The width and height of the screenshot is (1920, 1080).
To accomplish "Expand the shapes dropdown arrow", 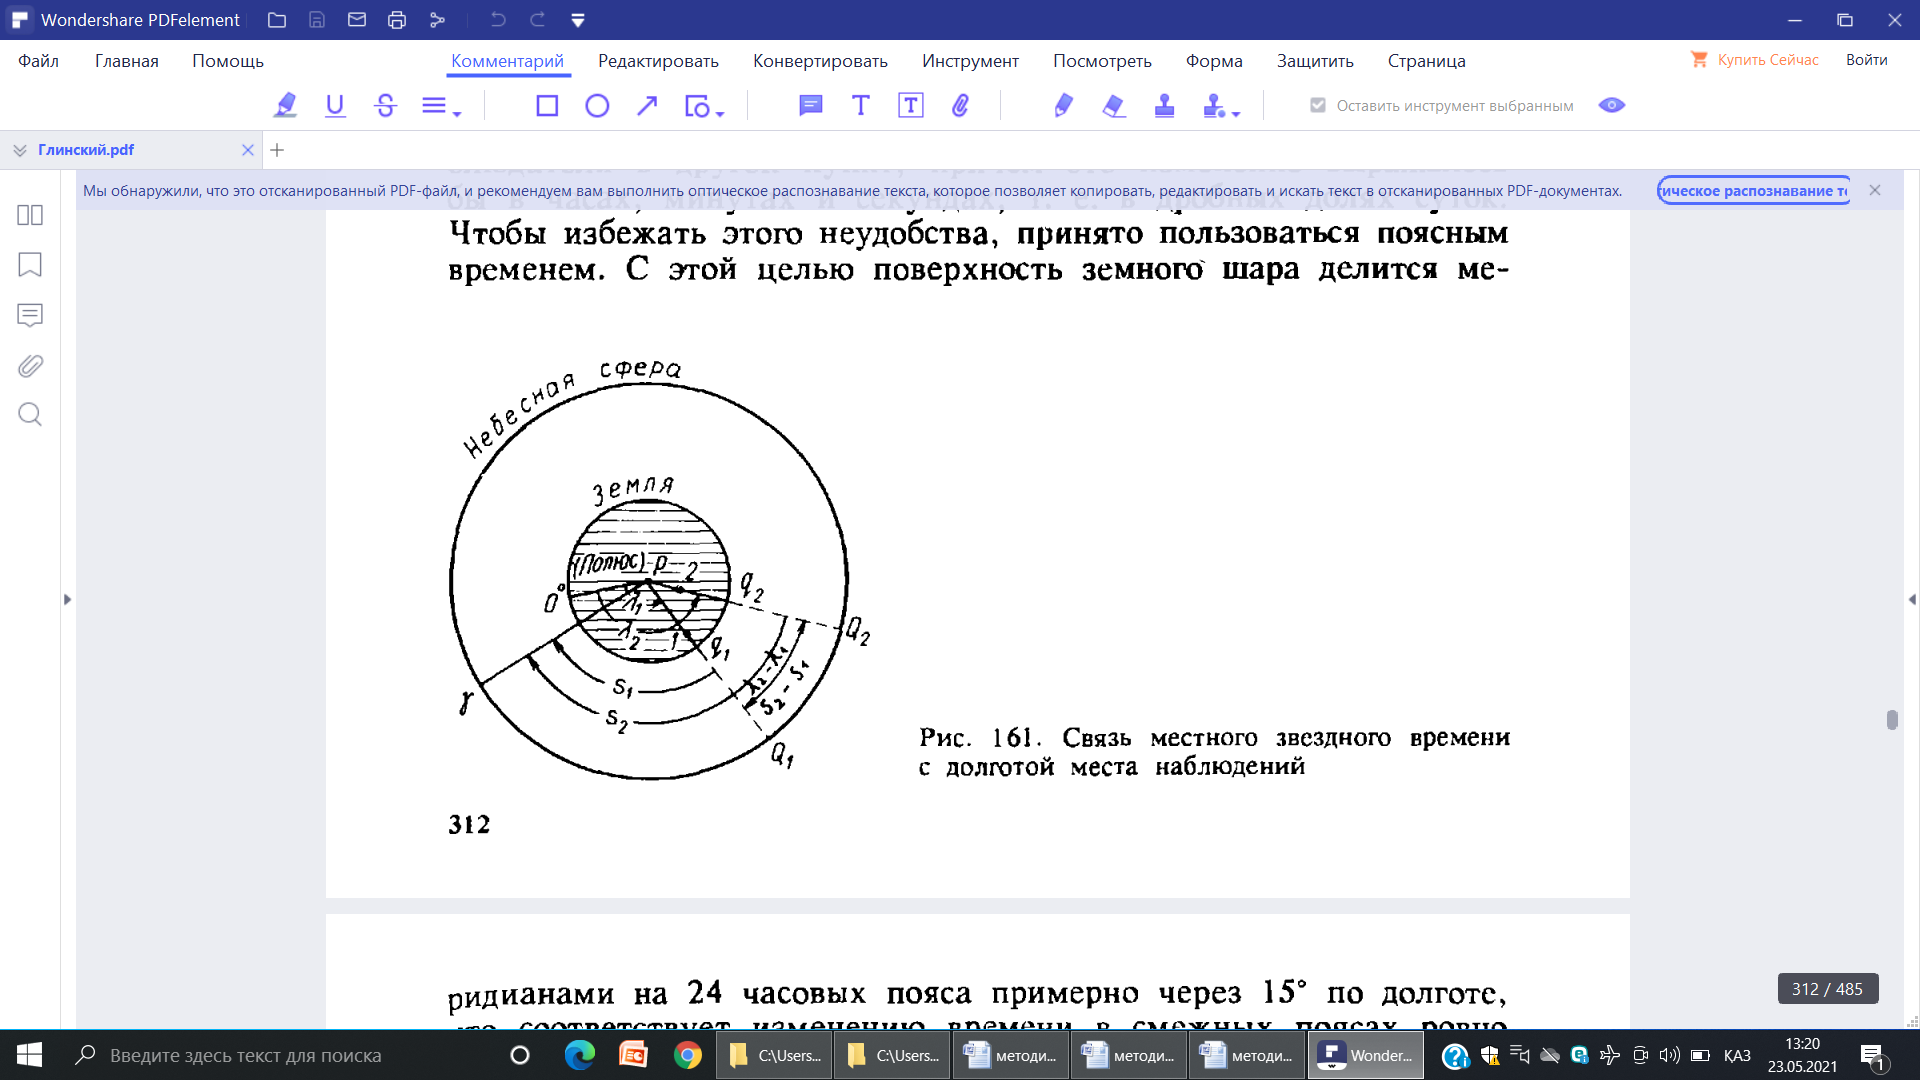I will [720, 113].
